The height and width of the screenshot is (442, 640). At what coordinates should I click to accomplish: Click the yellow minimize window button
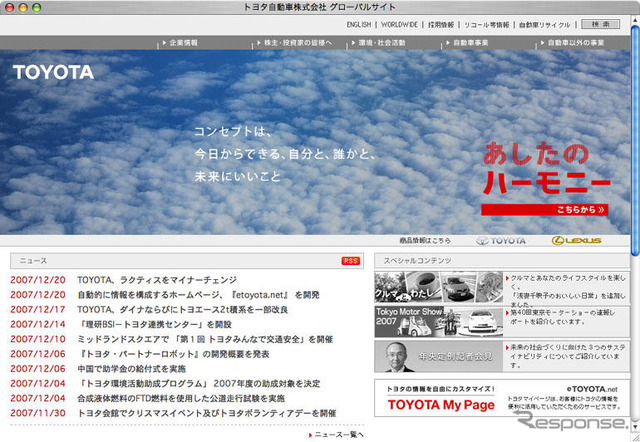click(23, 7)
